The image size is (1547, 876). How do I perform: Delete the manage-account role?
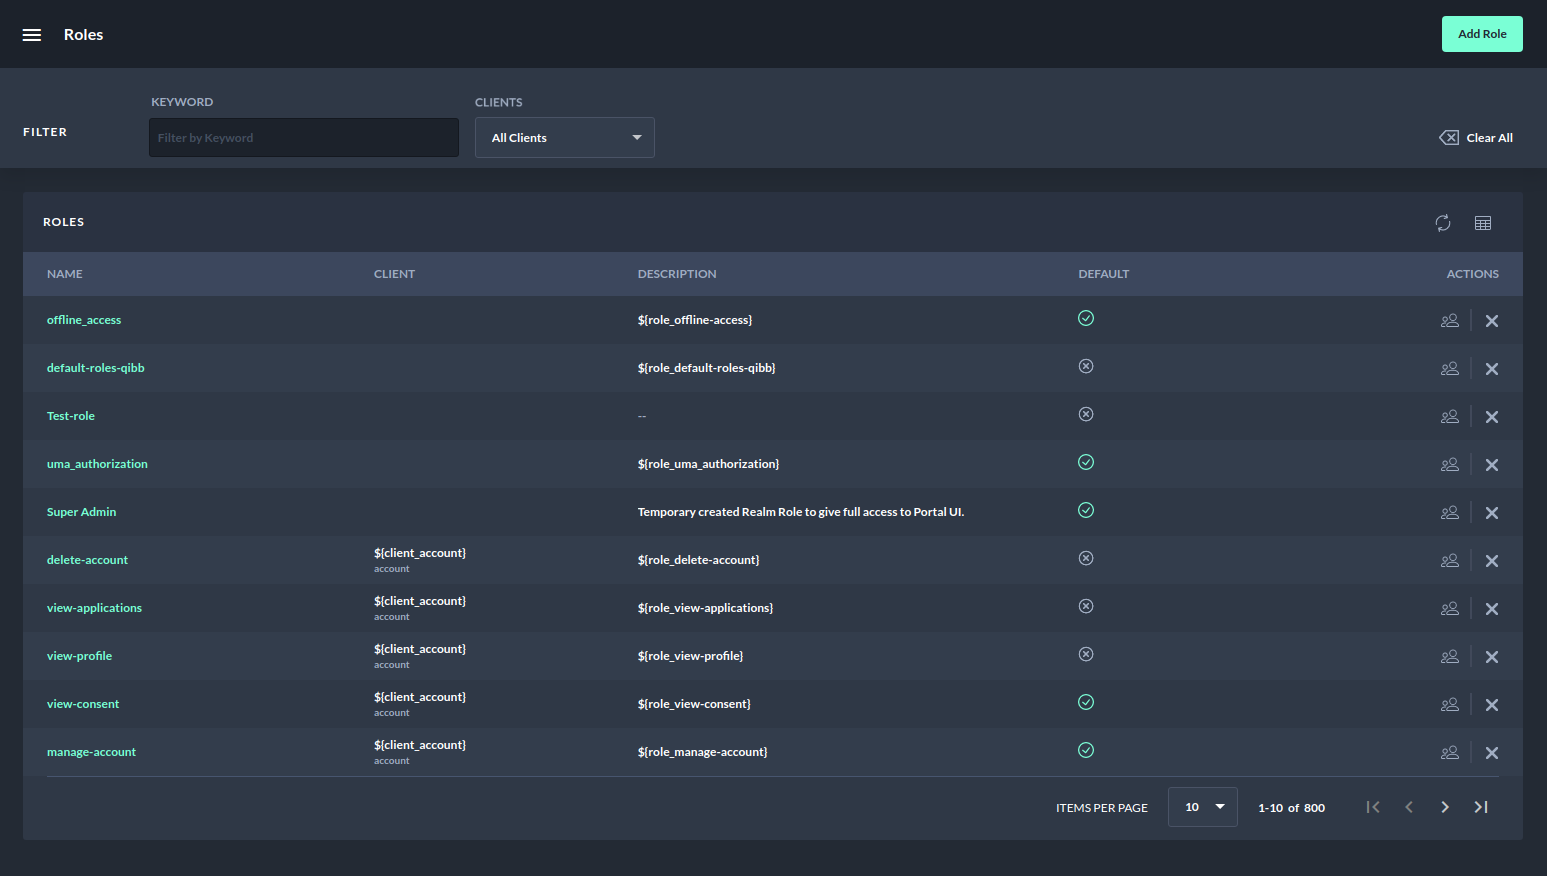(x=1491, y=753)
